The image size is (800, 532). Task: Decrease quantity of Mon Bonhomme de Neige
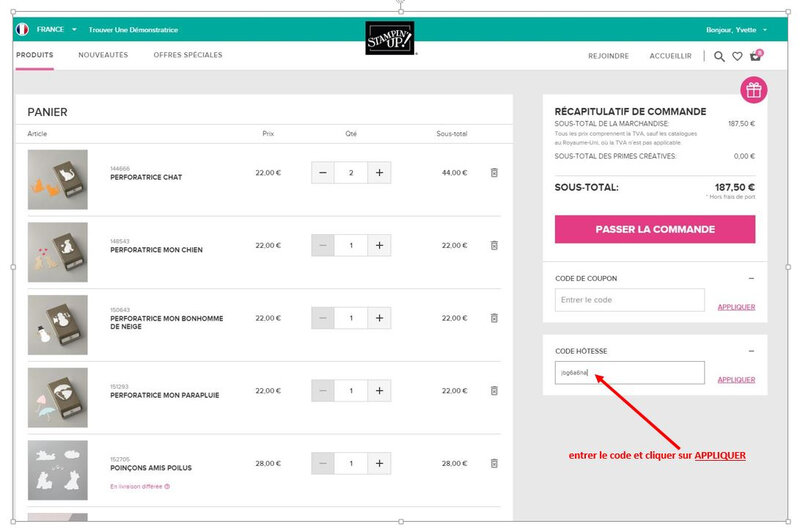[322, 318]
